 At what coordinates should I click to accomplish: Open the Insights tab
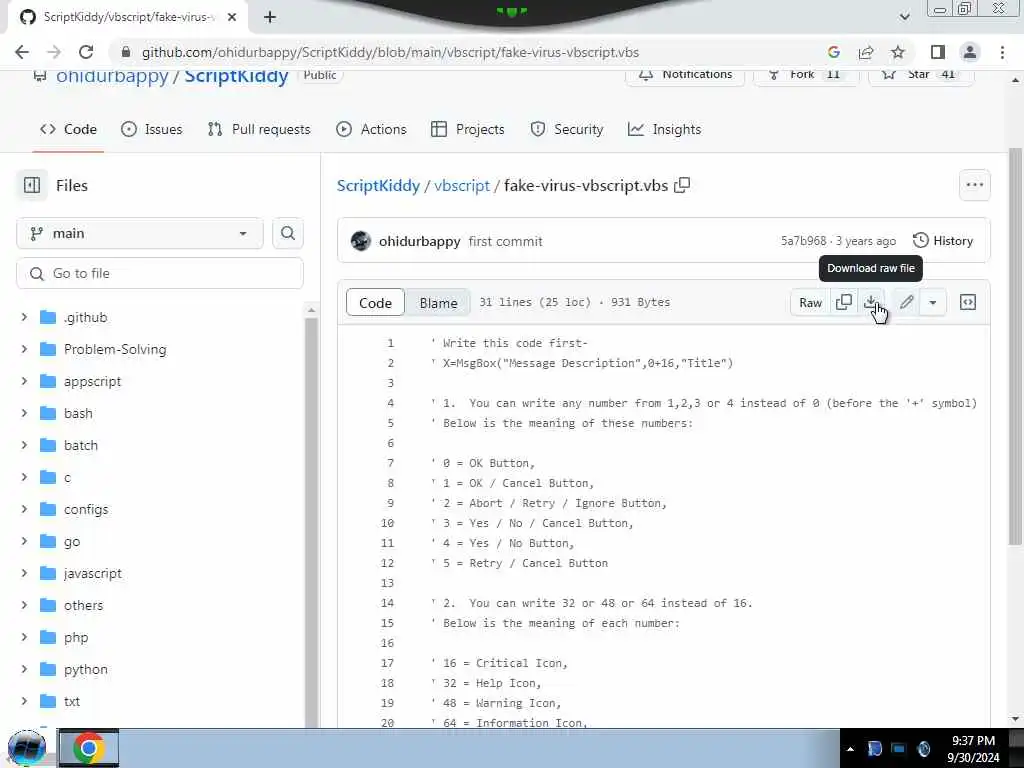click(x=664, y=129)
